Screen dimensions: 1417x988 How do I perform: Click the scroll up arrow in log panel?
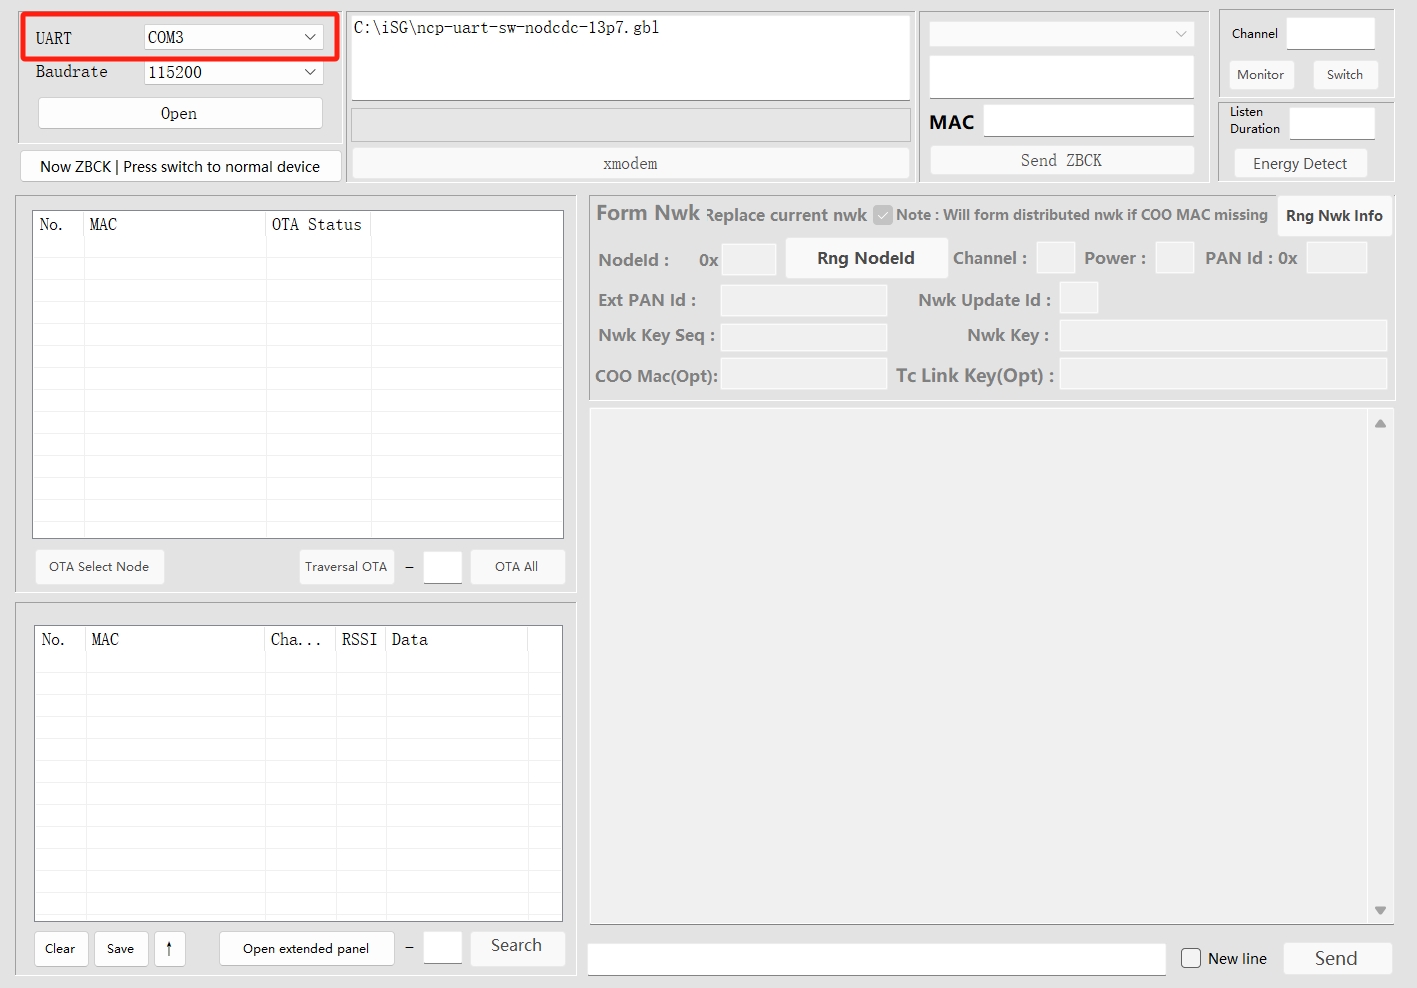pos(1380,424)
